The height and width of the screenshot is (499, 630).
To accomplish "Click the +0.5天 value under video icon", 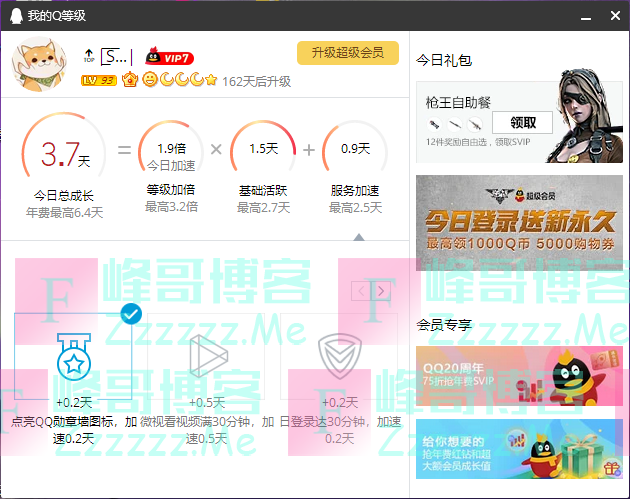I will point(207,403).
